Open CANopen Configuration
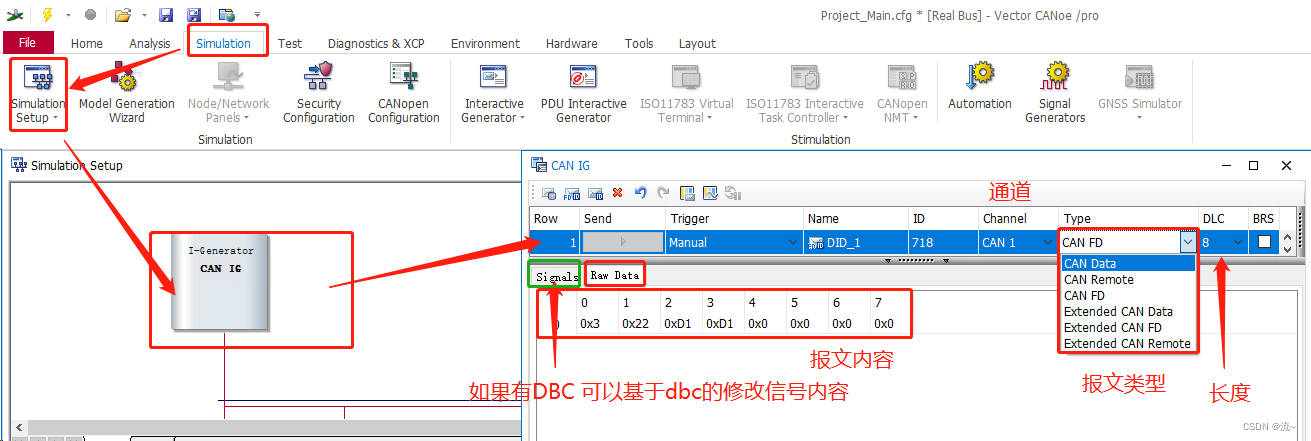The image size is (1311, 441). pyautogui.click(x=403, y=94)
